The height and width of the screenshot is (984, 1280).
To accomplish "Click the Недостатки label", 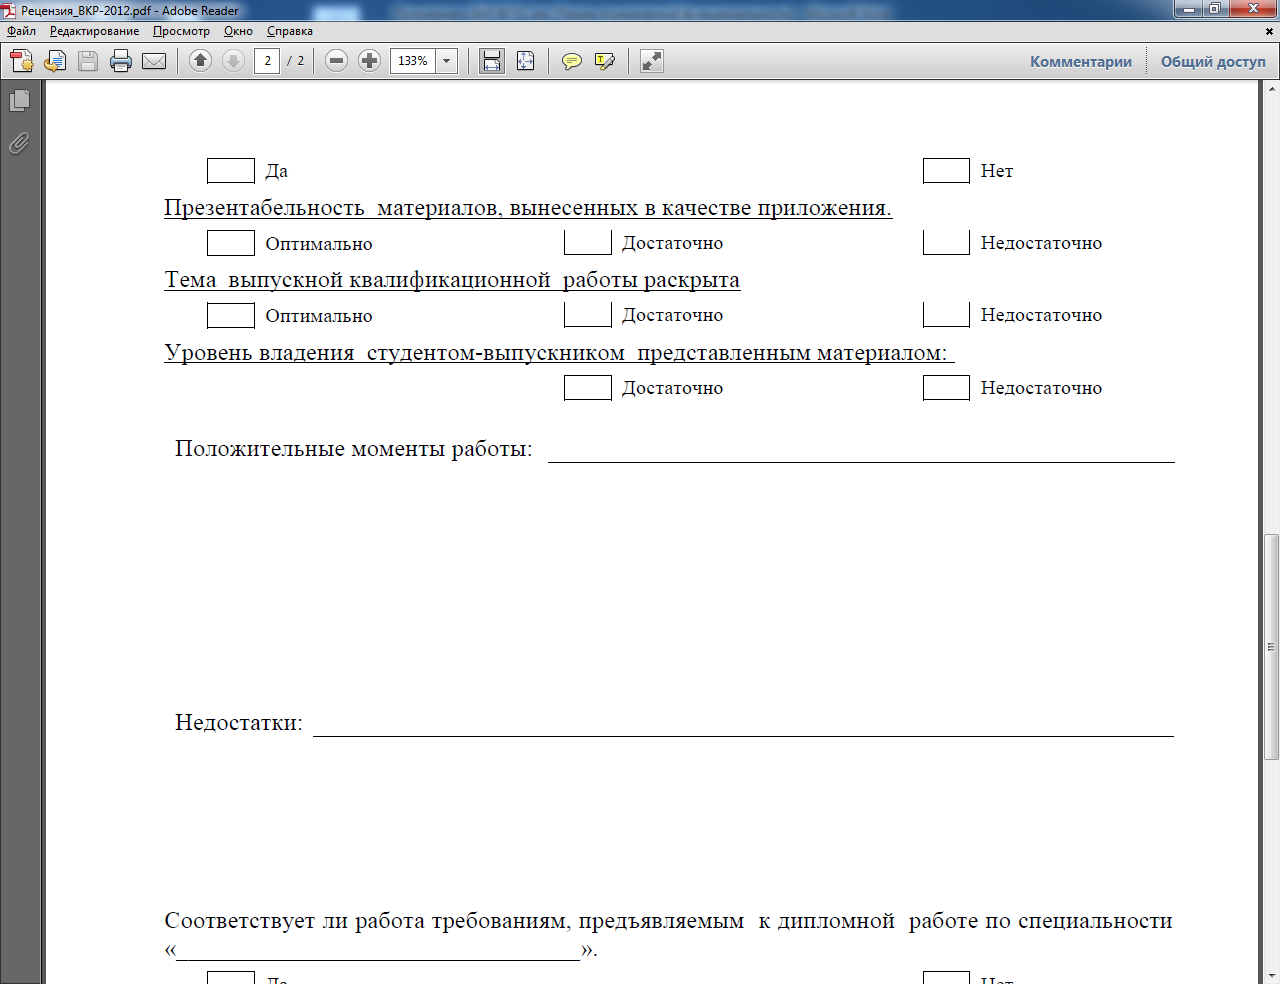I will coord(238,722).
